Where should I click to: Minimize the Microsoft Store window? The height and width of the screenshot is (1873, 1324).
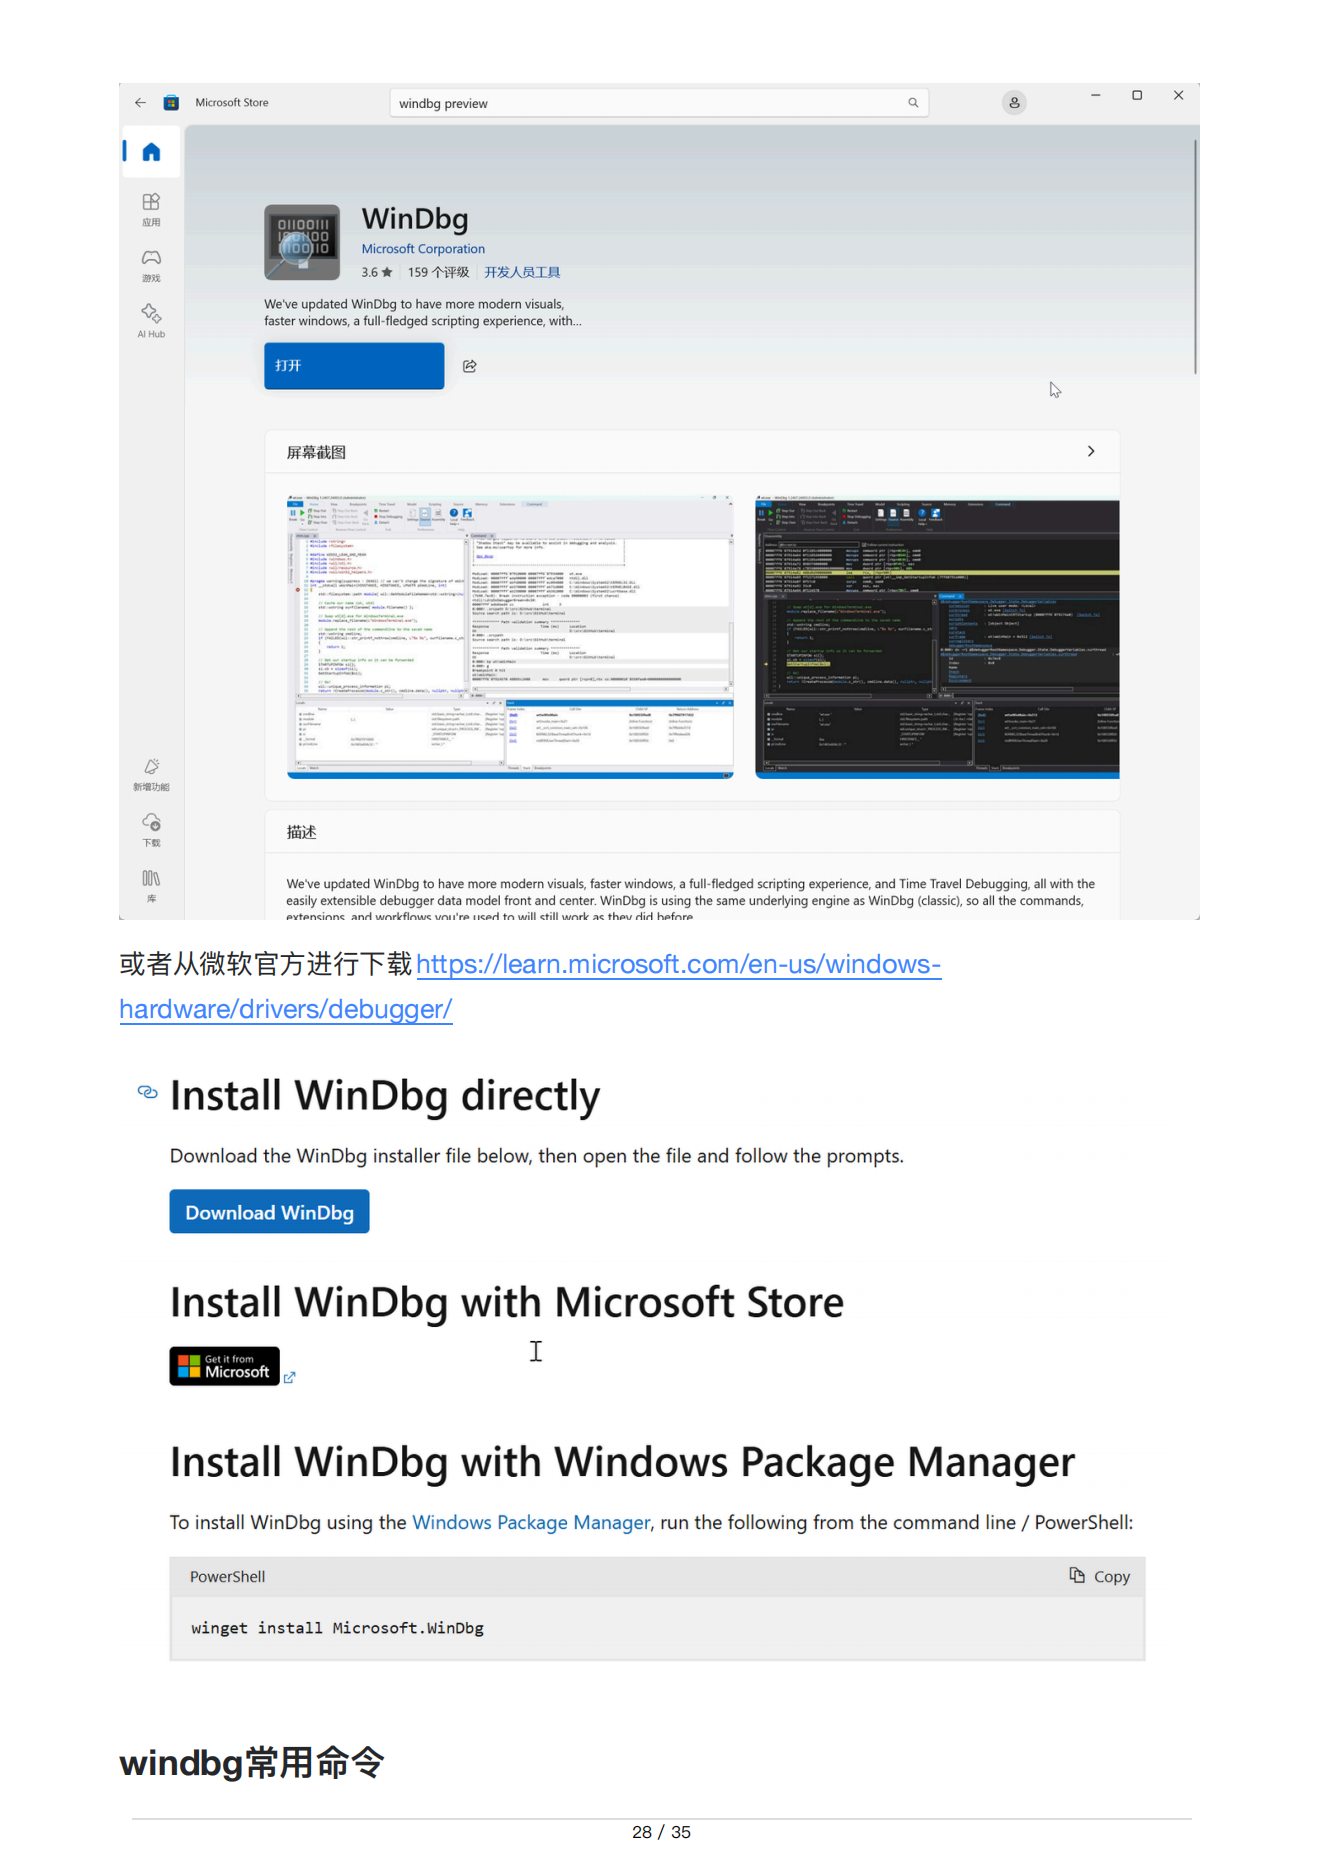click(x=1095, y=96)
